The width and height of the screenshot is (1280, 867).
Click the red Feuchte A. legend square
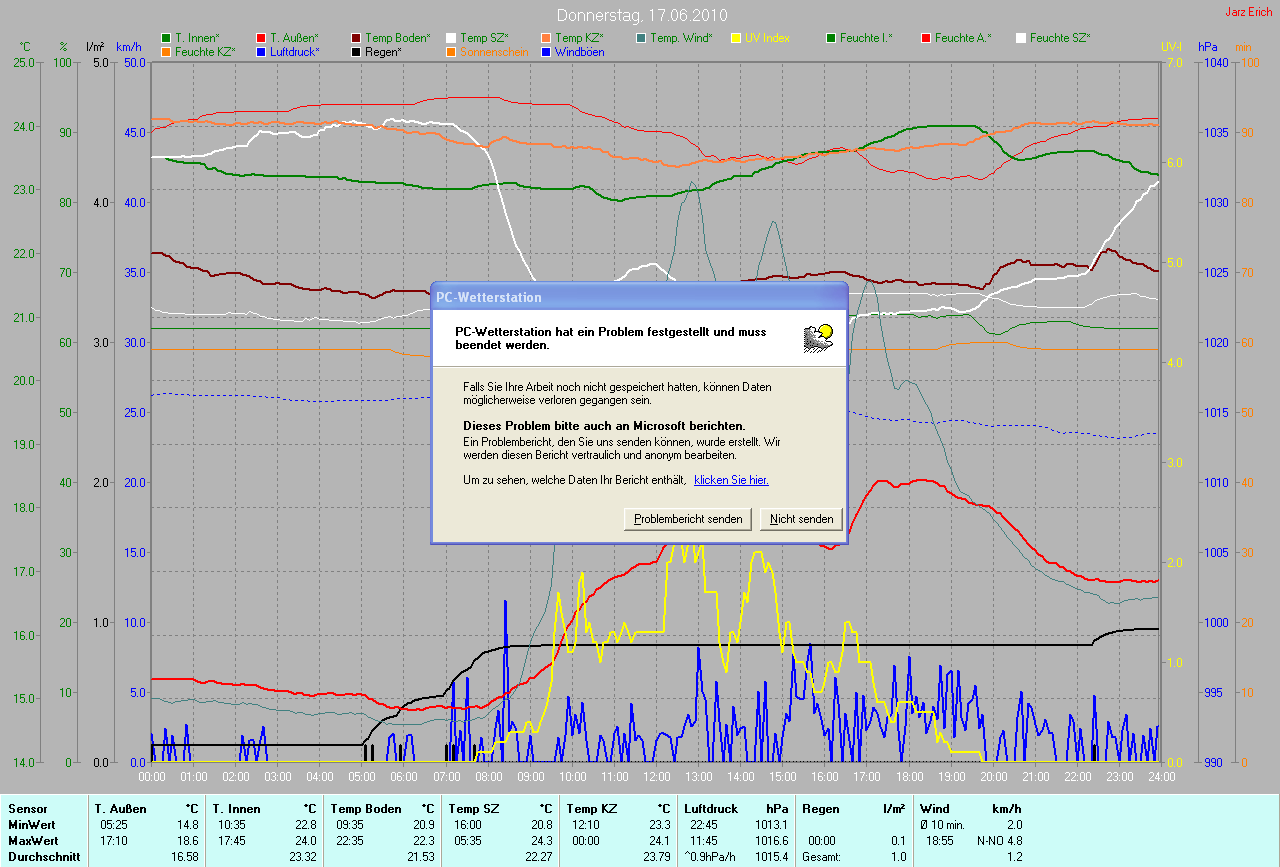coord(926,38)
